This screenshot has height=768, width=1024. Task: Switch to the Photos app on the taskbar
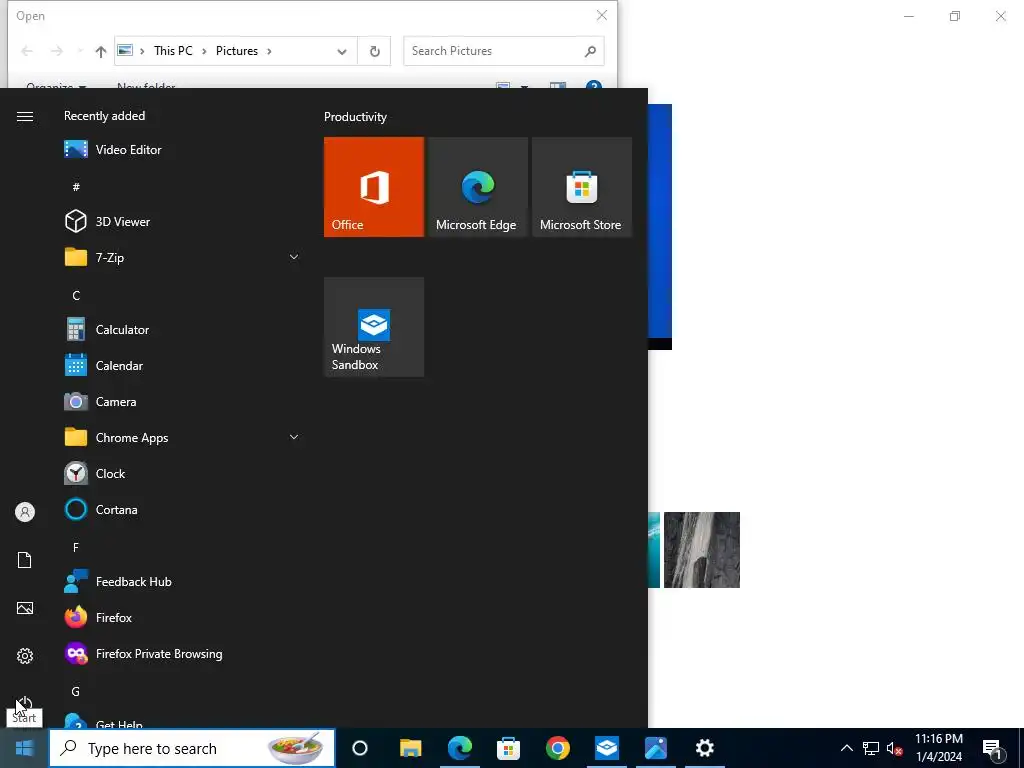click(656, 748)
